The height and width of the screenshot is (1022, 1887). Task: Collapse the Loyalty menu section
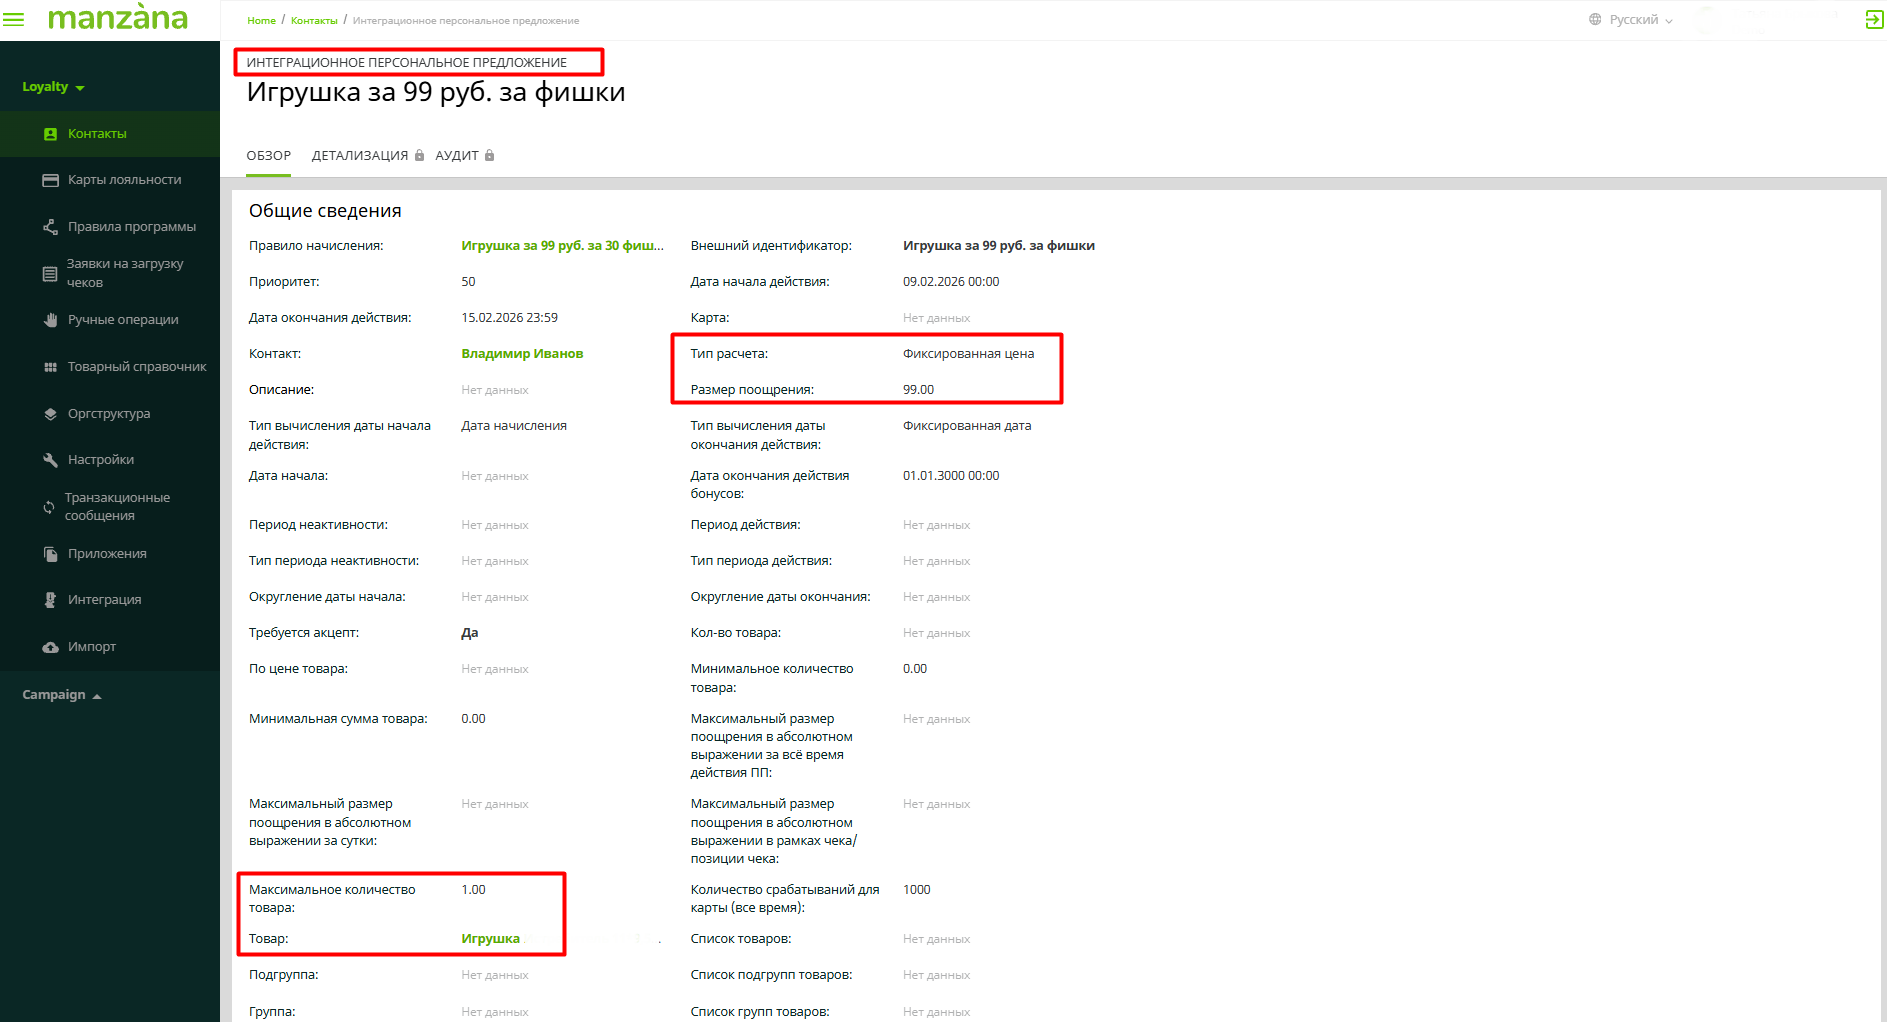coord(53,87)
